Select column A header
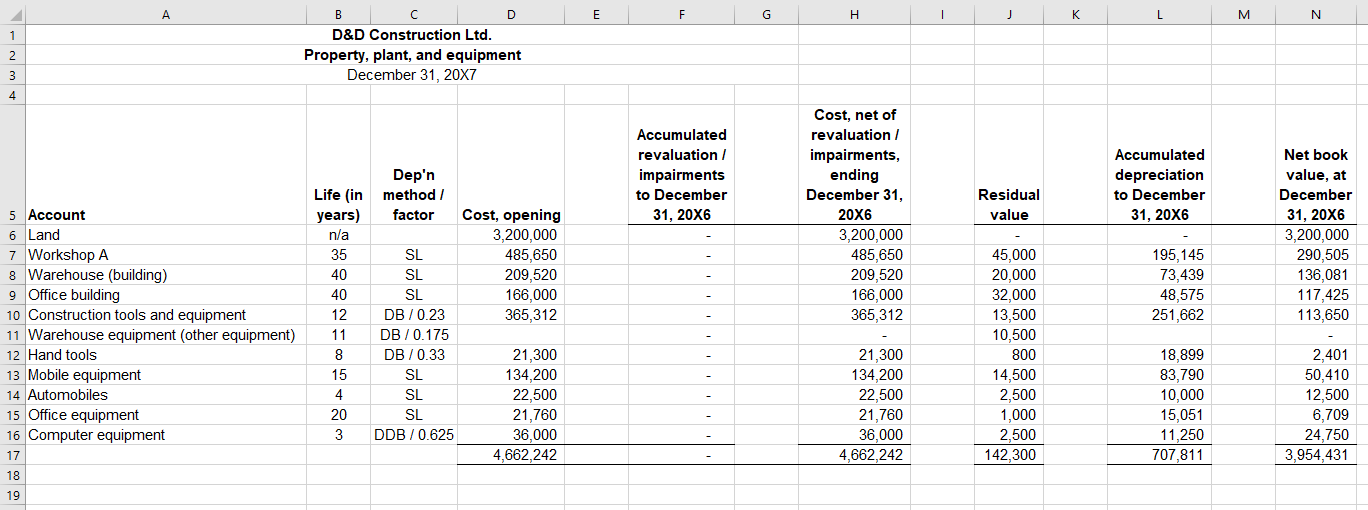This screenshot has height=510, width=1368. (165, 14)
